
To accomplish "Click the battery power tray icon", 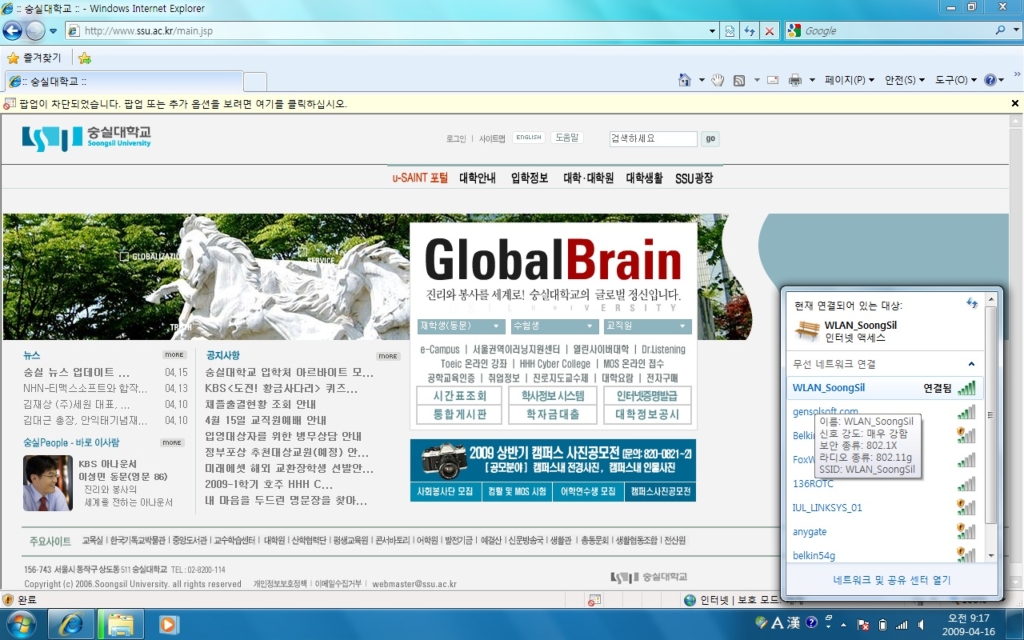I will pos(882,625).
